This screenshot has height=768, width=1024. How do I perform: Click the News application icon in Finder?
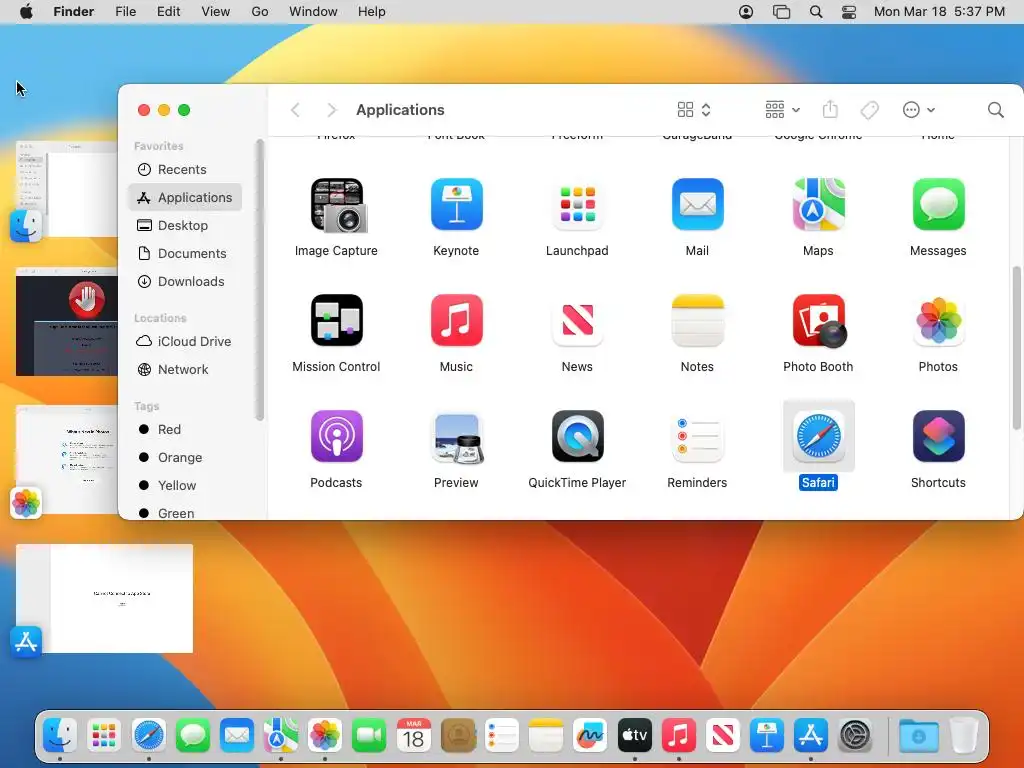577,321
